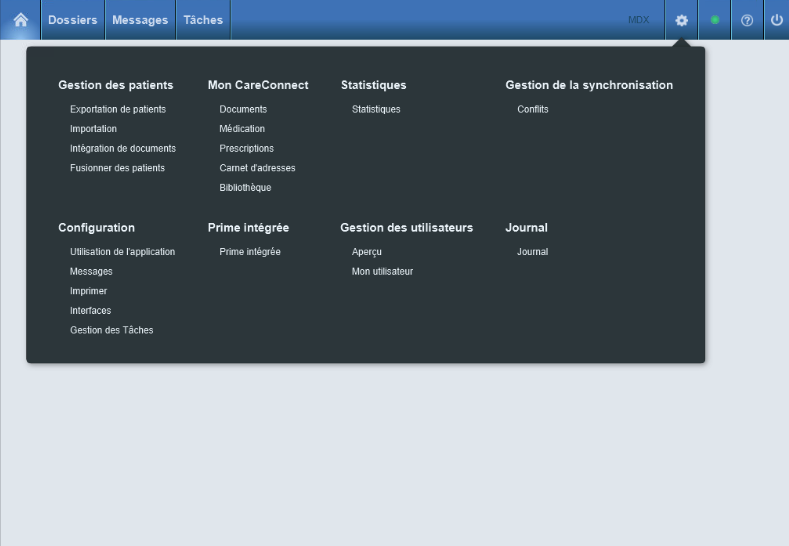This screenshot has width=789, height=546.
Task: Open Gestion des Tâches
Action: (x=112, y=330)
